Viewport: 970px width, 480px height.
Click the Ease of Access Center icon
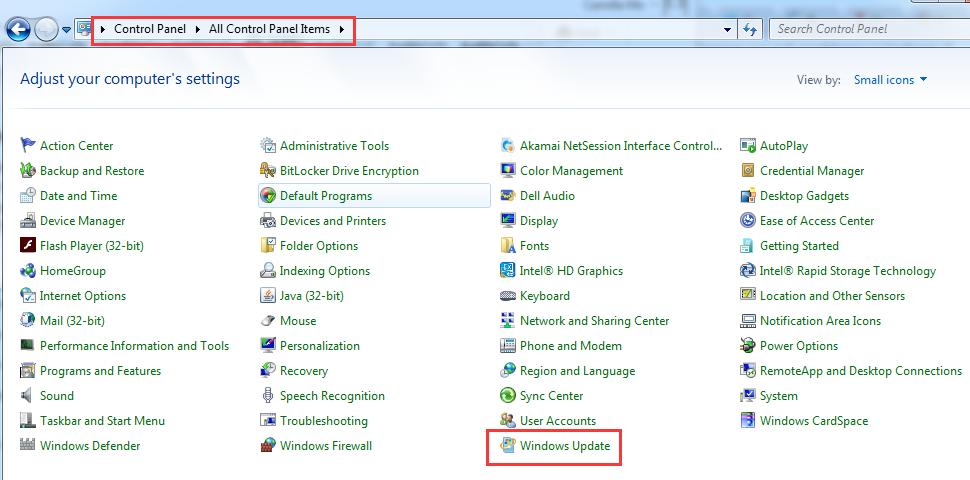click(748, 221)
